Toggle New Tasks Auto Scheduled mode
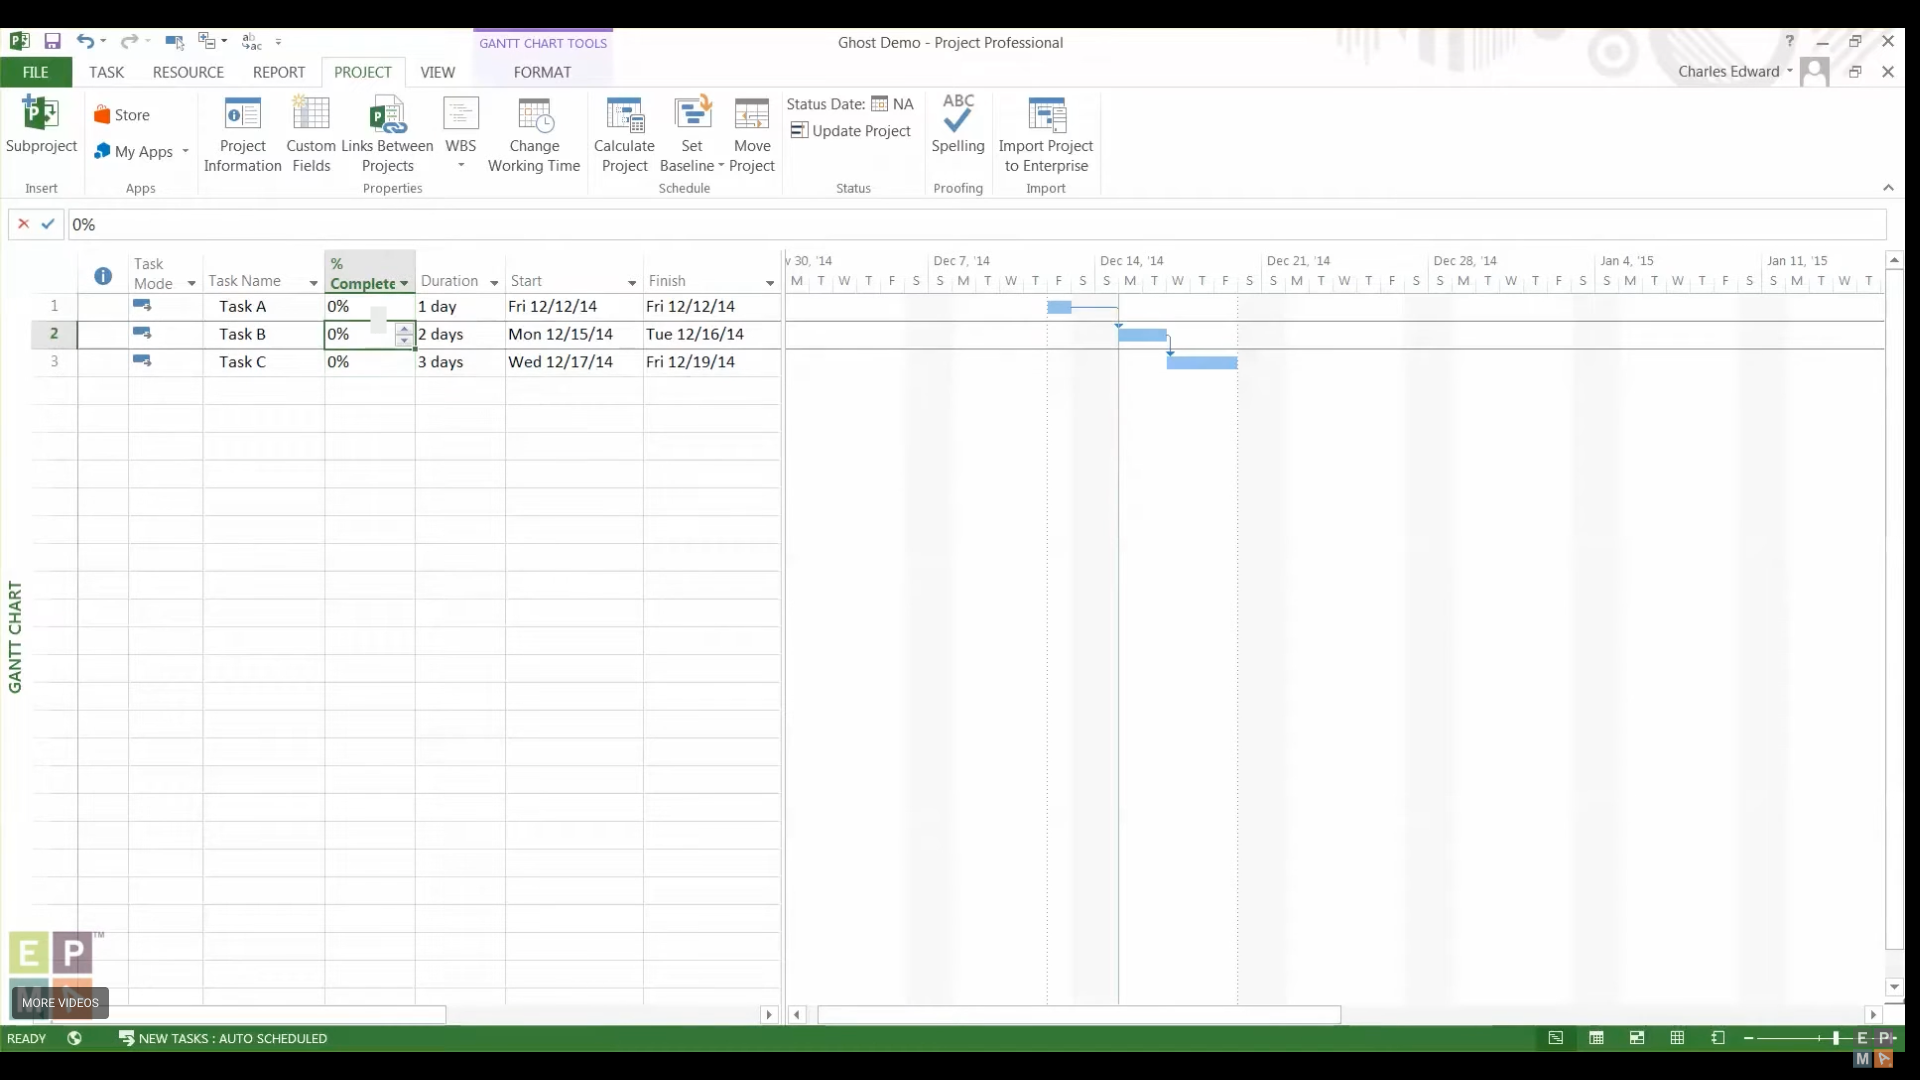1920x1080 pixels. [223, 1038]
